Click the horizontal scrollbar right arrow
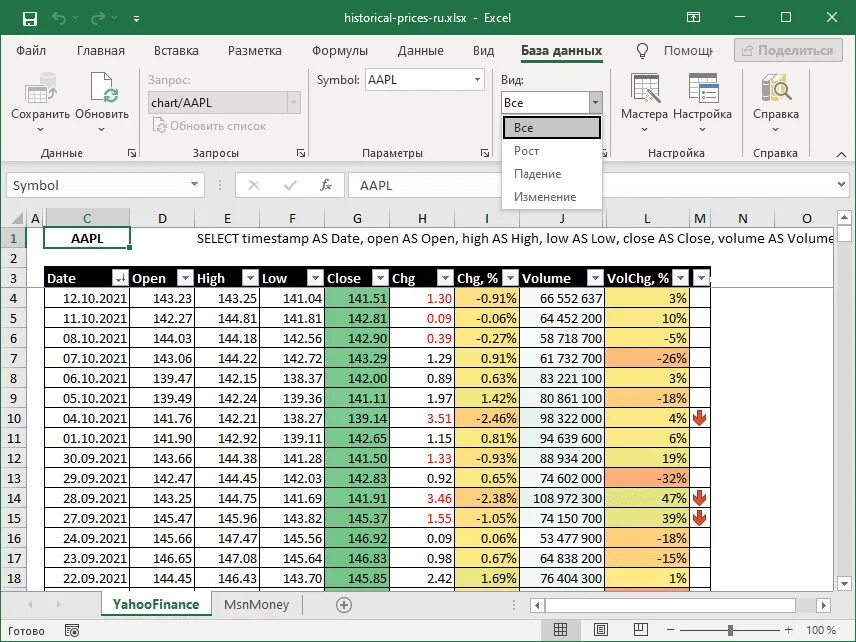The image size is (856, 642). click(x=823, y=605)
